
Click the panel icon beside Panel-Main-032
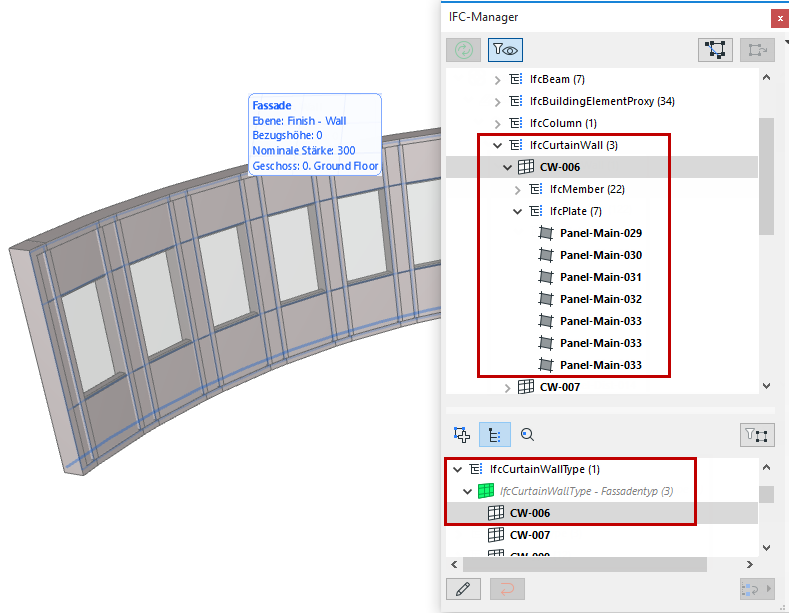click(546, 299)
